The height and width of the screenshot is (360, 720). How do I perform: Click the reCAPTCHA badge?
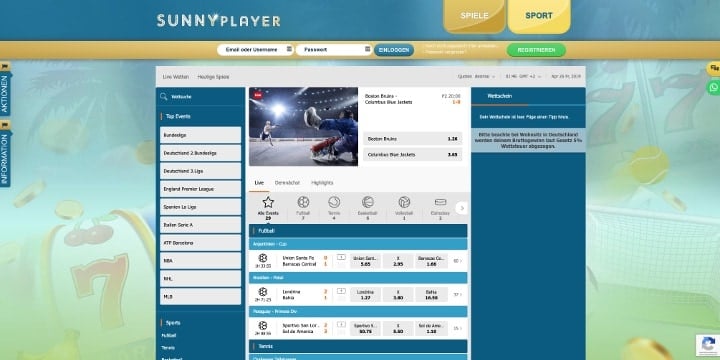[x=708, y=345]
